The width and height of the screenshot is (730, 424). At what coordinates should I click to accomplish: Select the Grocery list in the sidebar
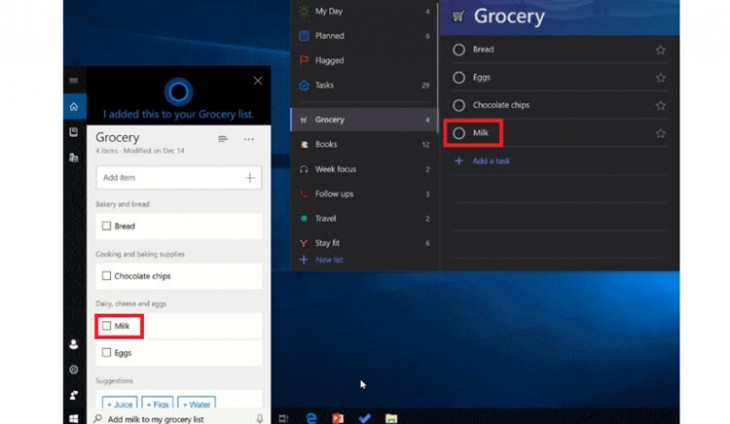point(364,120)
